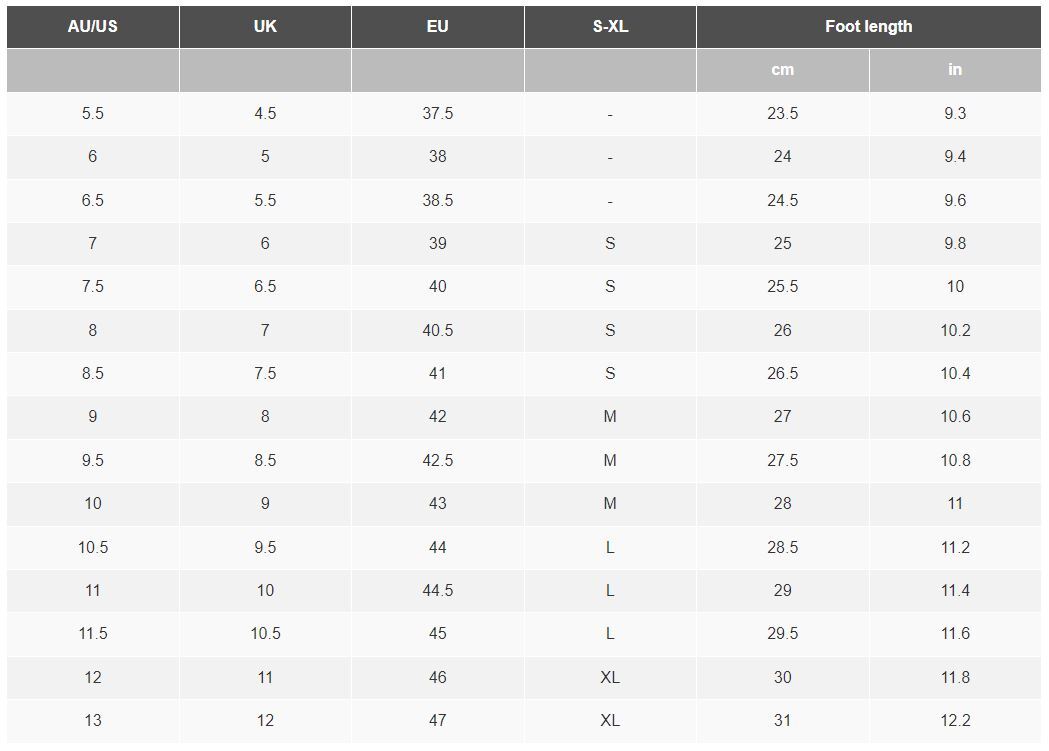Select foot length 27.5 cm cell
This screenshot has width=1049, height=751.
click(x=783, y=461)
